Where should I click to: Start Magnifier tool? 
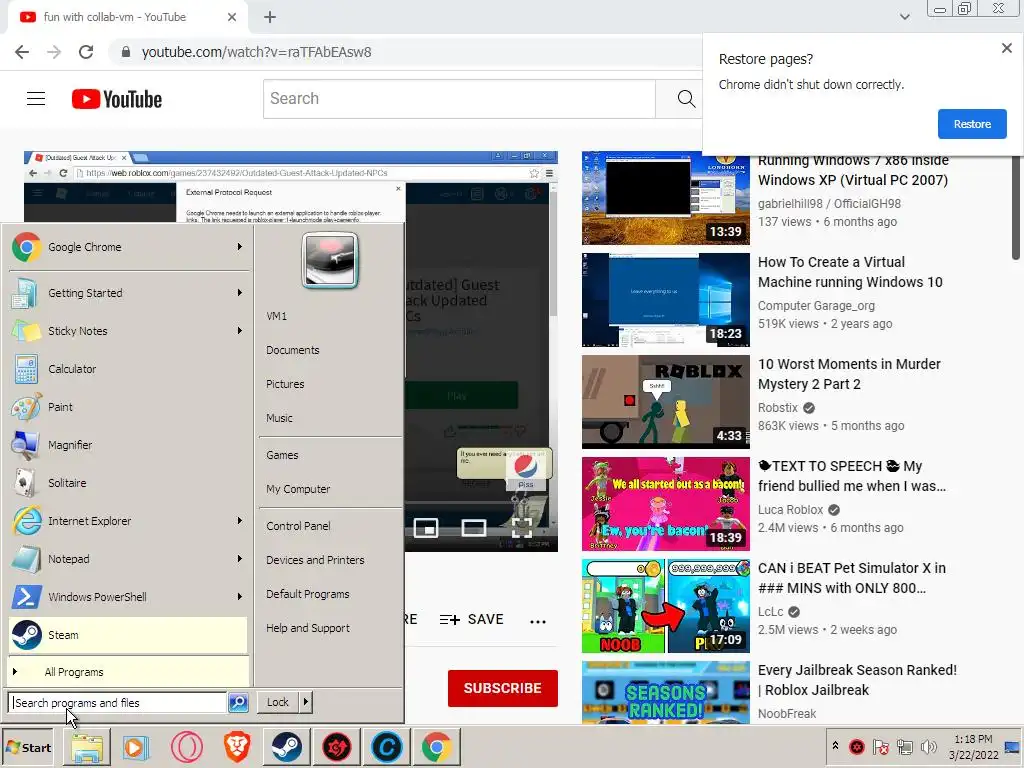pos(128,445)
